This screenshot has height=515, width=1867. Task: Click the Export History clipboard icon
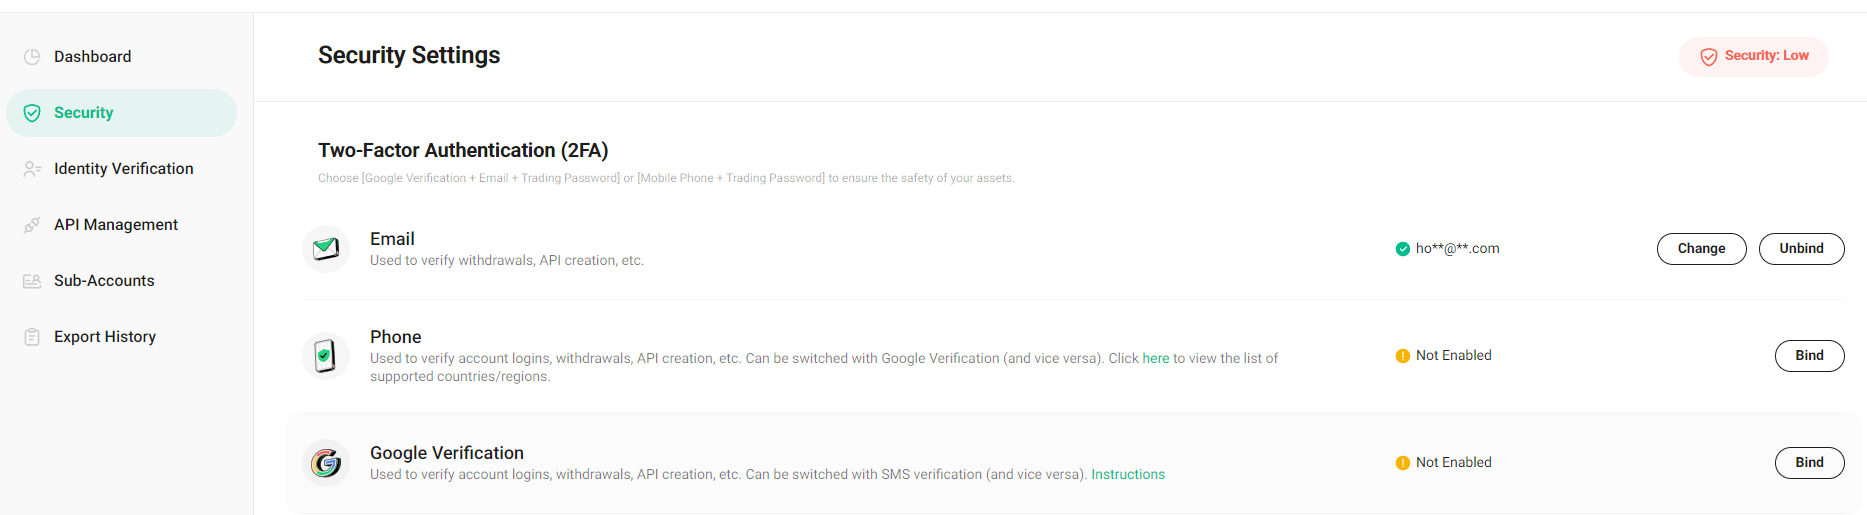click(x=32, y=337)
